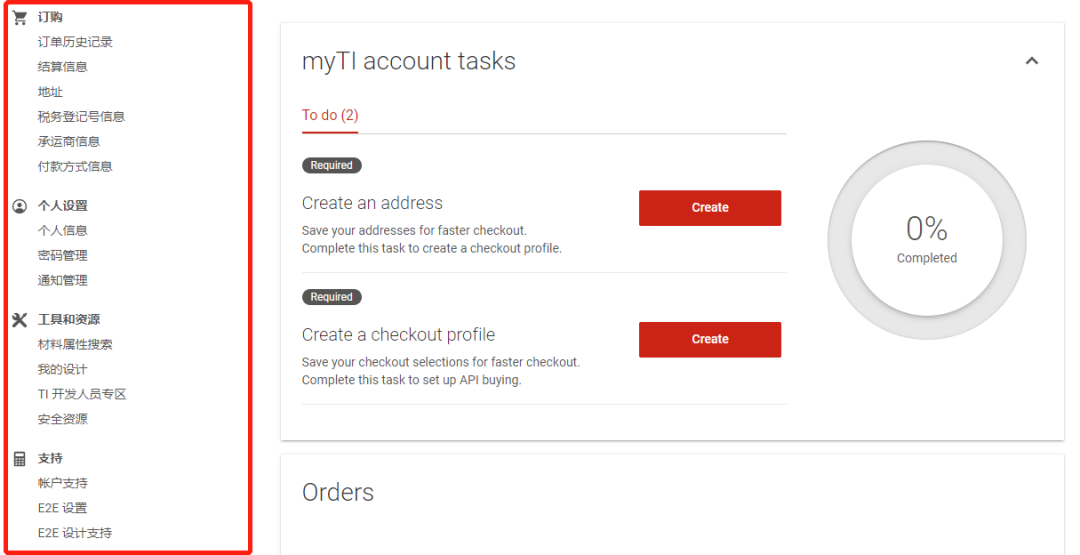Open the 结算信息 link
This screenshot has height=555, width=1080.
tap(63, 67)
